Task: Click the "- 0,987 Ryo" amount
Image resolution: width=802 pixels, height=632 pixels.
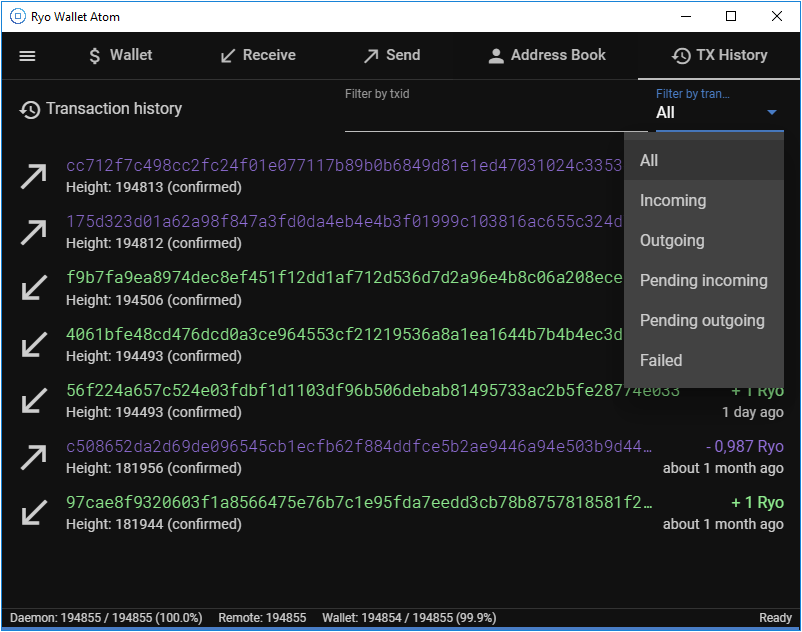Action: 745,446
